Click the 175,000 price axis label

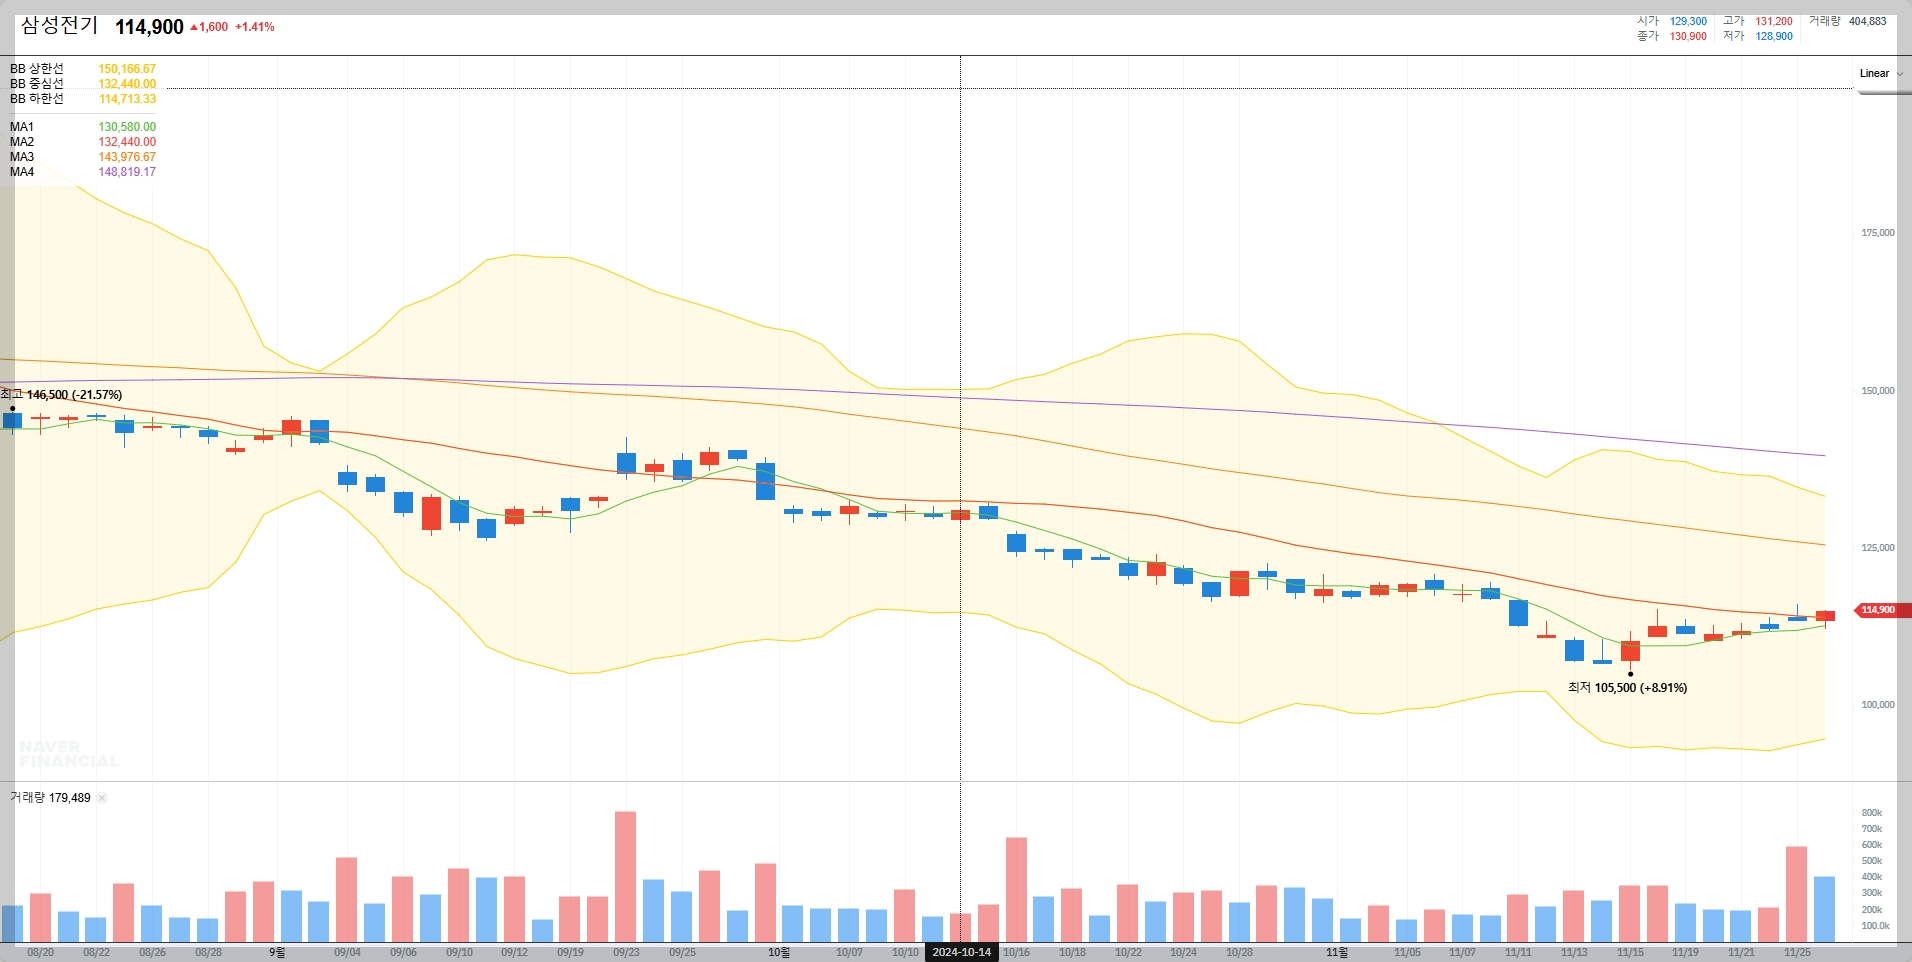tap(1877, 233)
